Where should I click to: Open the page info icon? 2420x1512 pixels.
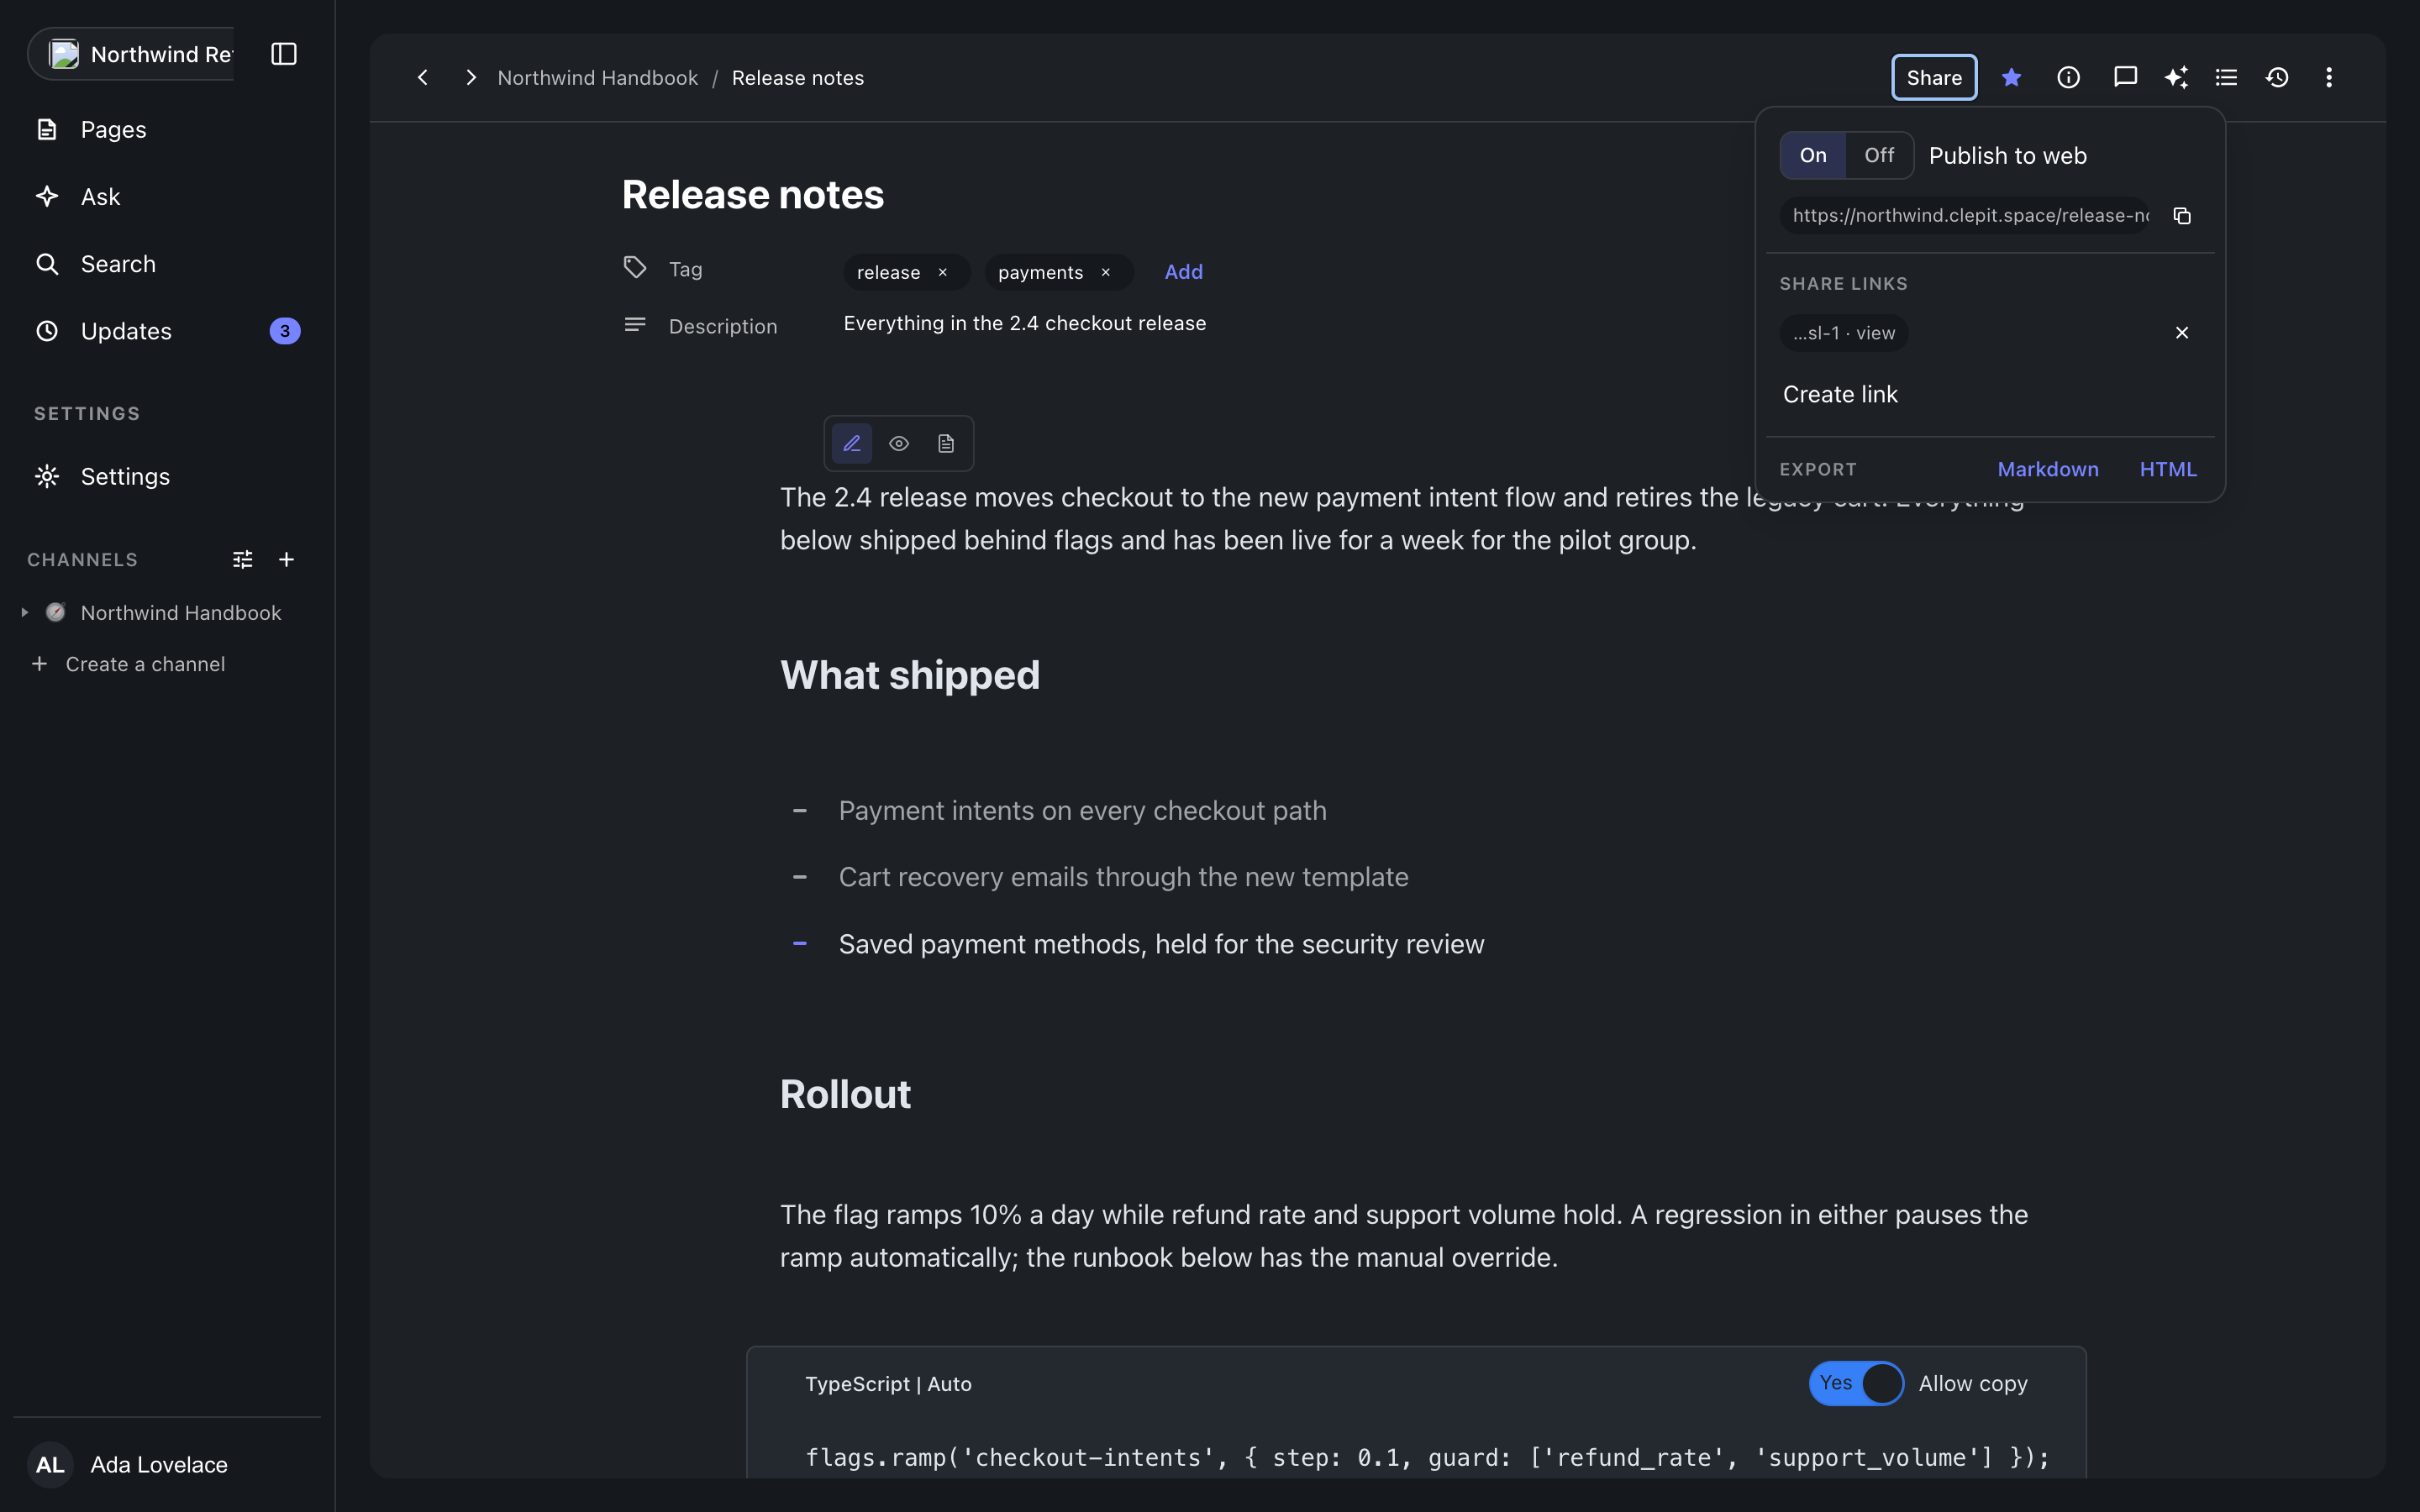coord(2069,77)
